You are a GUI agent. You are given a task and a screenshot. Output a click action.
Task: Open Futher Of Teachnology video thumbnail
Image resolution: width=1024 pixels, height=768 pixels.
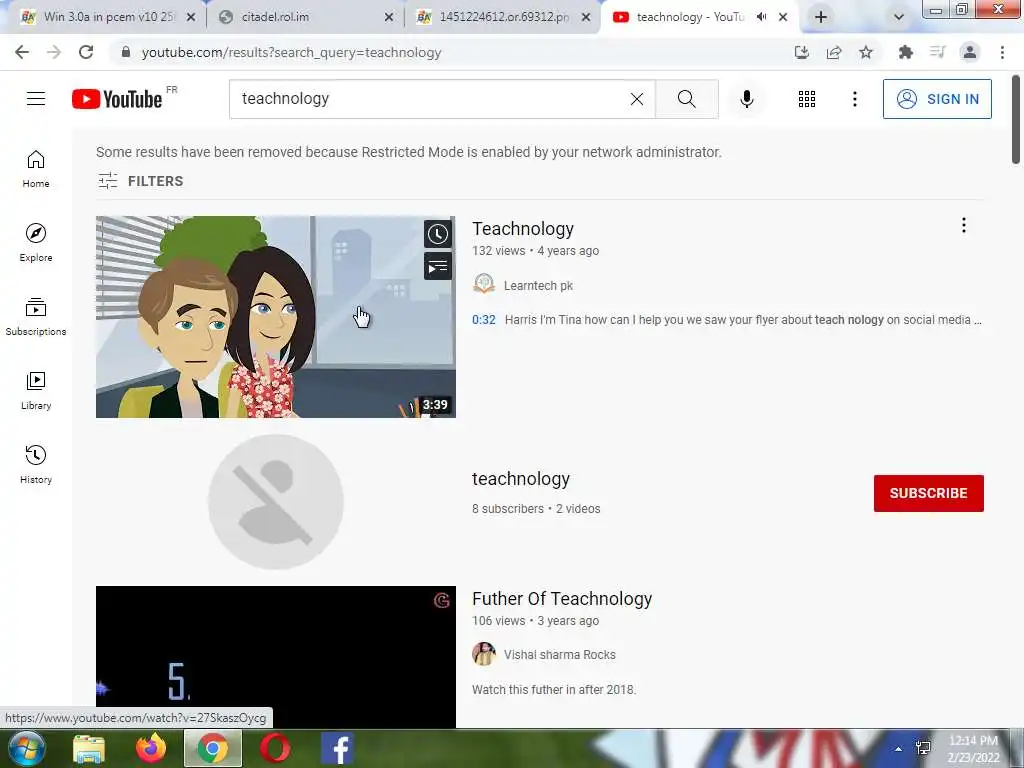tap(276, 656)
